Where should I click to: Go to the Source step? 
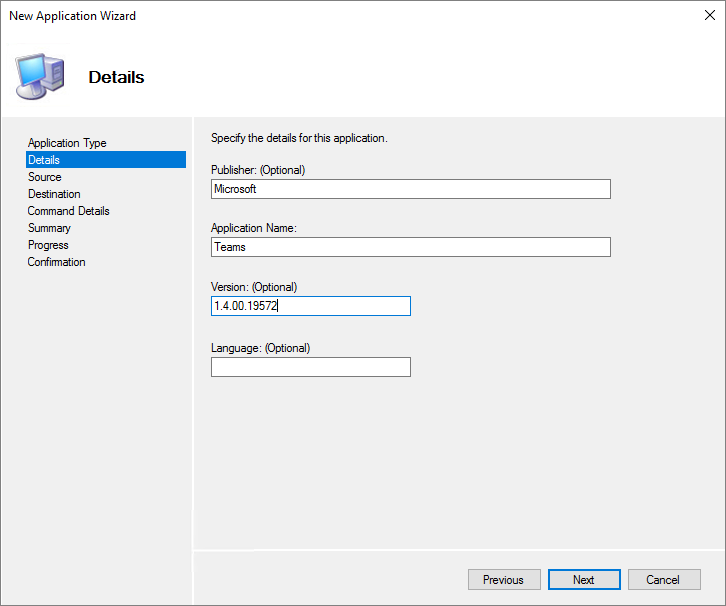45,177
